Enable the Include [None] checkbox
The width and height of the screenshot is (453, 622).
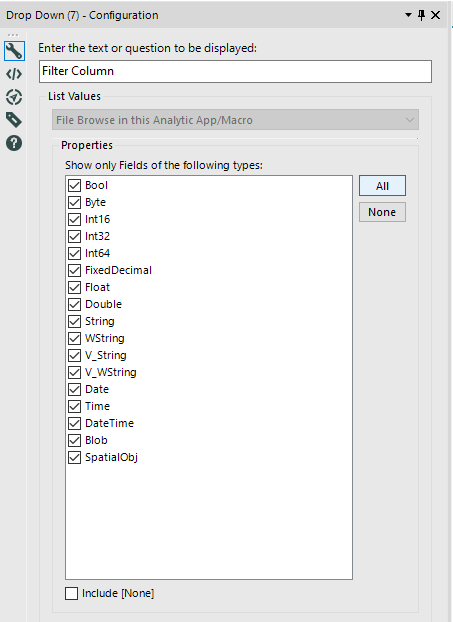(x=71, y=593)
